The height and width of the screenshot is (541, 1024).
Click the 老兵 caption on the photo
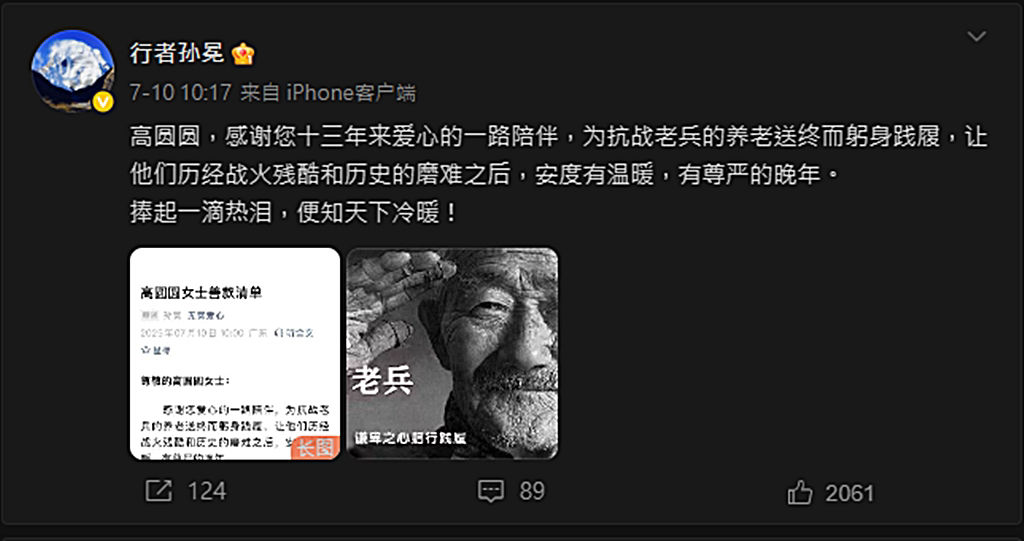(383, 381)
